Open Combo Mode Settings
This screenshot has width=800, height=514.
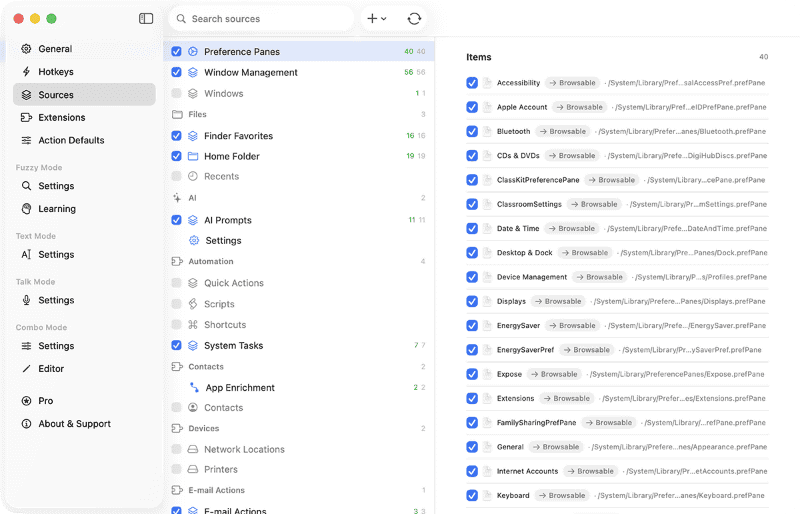click(84, 346)
